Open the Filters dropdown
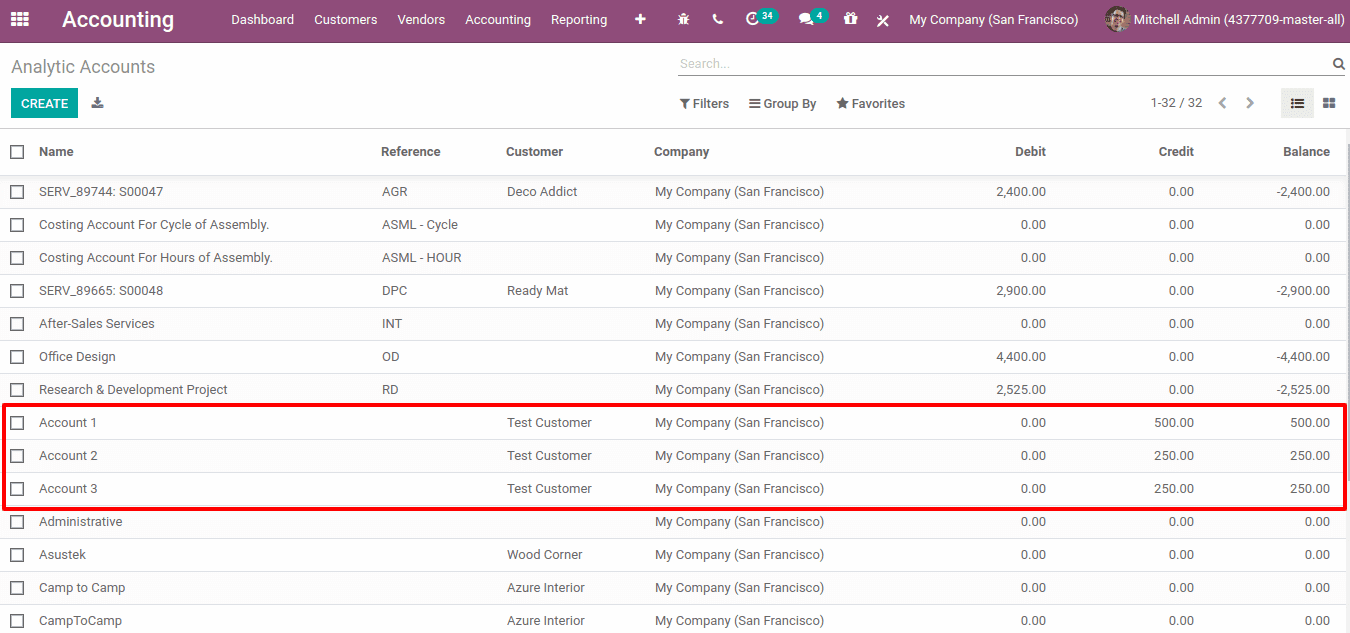The image size is (1350, 633). (x=704, y=104)
